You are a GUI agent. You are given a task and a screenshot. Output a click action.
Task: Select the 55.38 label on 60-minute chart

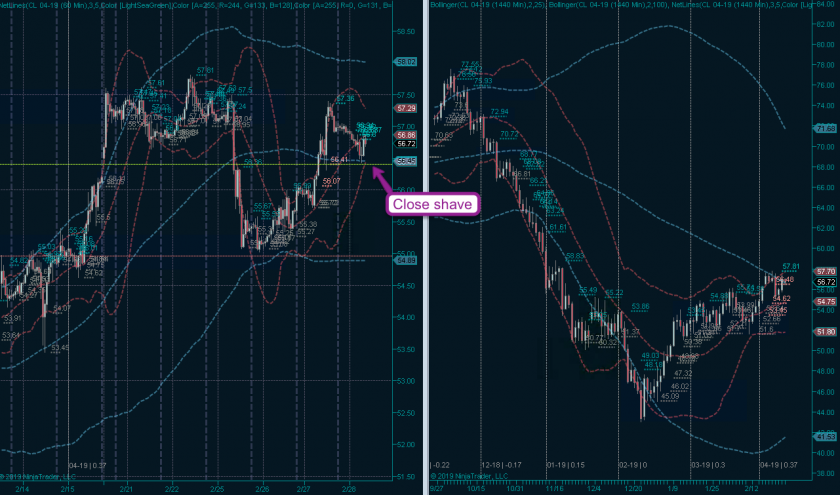(x=308, y=224)
